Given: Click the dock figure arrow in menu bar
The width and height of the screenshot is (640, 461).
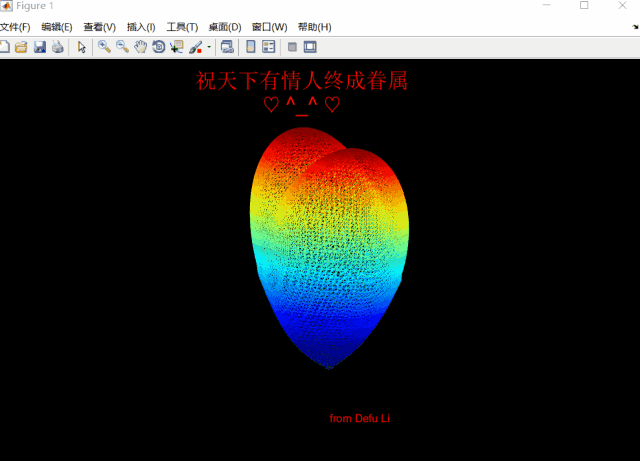Looking at the screenshot, I should coord(636,27).
